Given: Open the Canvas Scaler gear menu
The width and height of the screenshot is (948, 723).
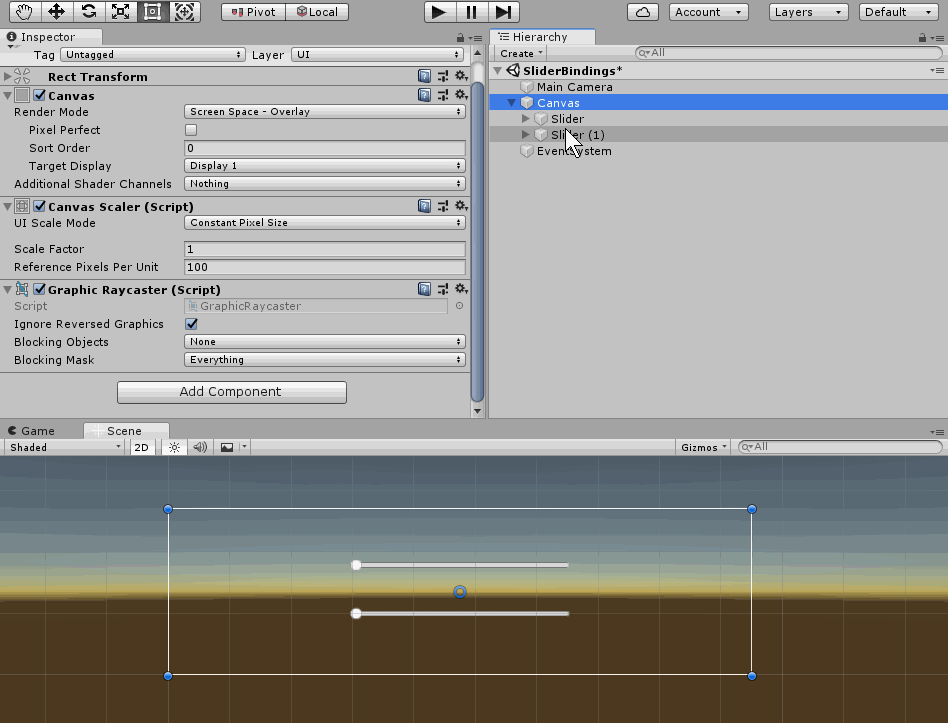Looking at the screenshot, I should coord(461,206).
